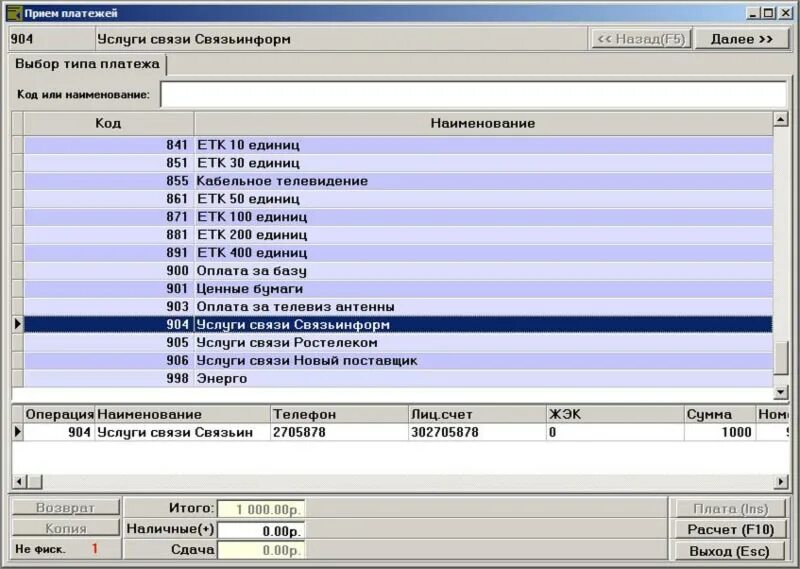
Task: Select row 998 Энерго
Action: point(398,379)
